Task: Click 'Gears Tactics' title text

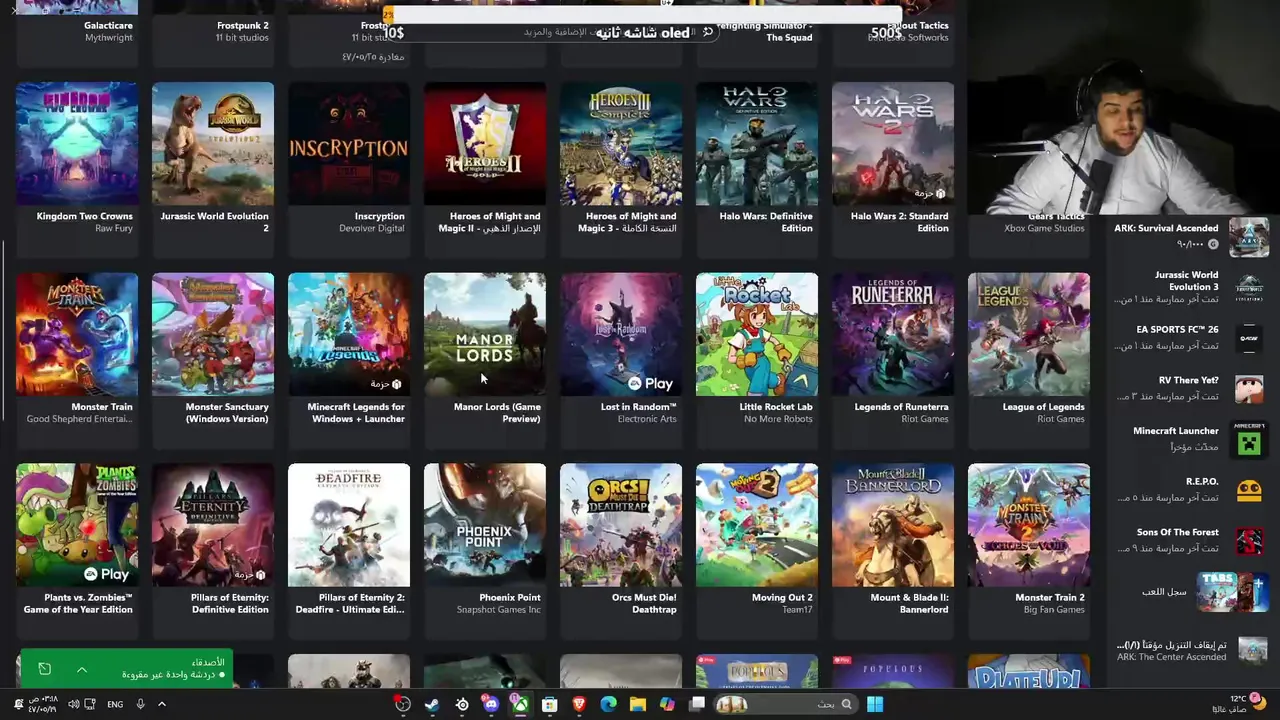Action: point(1056,216)
